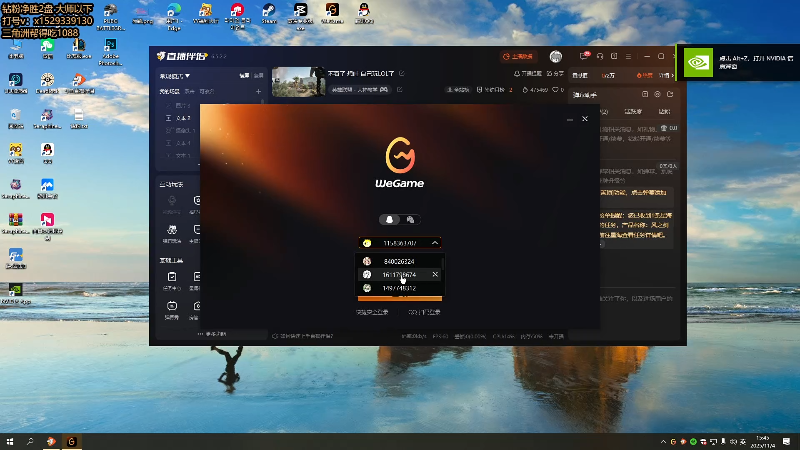The width and height of the screenshot is (800, 450).
Task: Switch to WeChat login in WeGame
Action: click(x=410, y=219)
